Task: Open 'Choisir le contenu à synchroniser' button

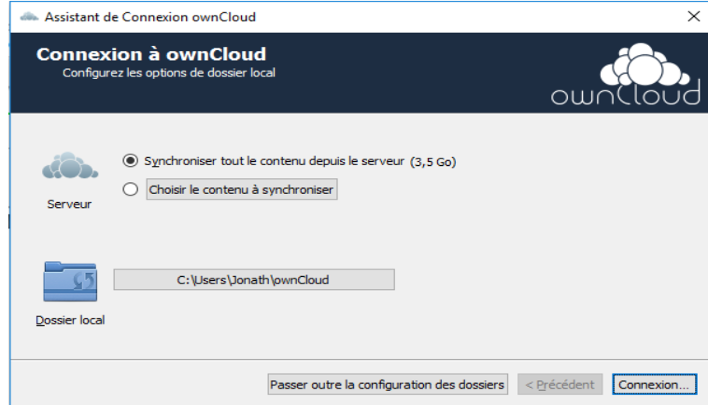Action: [x=242, y=190]
